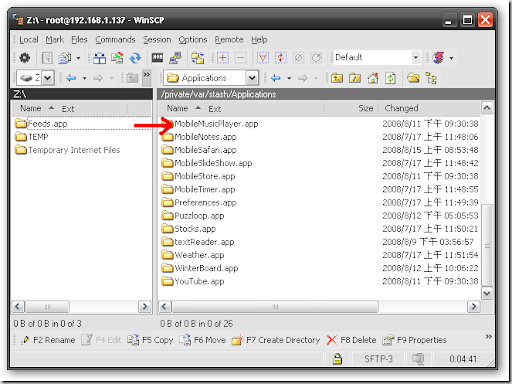This screenshot has height=384, width=512.
Task: Select YouTube.app in remote panel
Action: point(193,281)
